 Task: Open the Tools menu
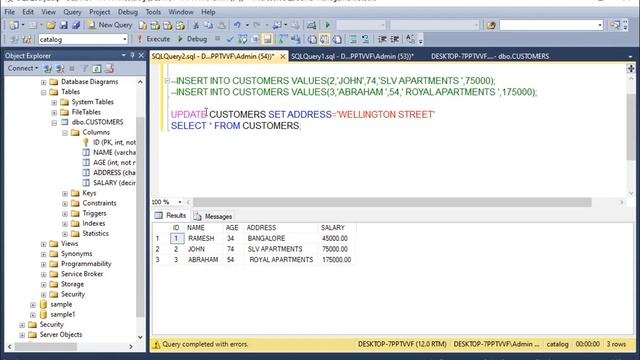tap(153, 12)
